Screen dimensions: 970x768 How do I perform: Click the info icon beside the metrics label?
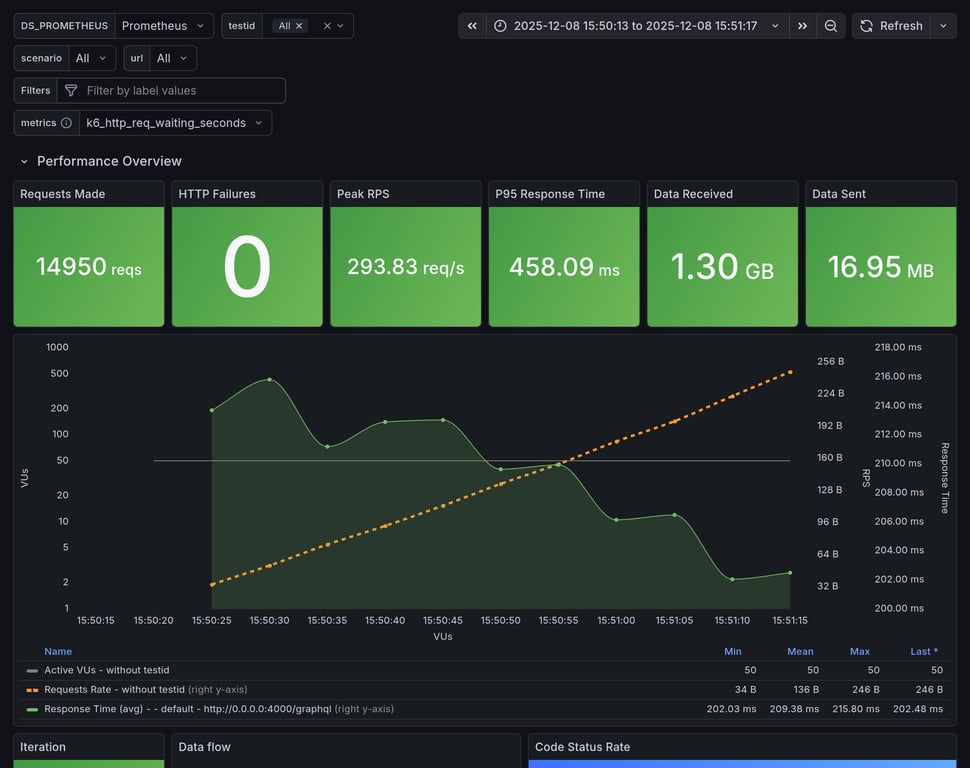[65, 122]
